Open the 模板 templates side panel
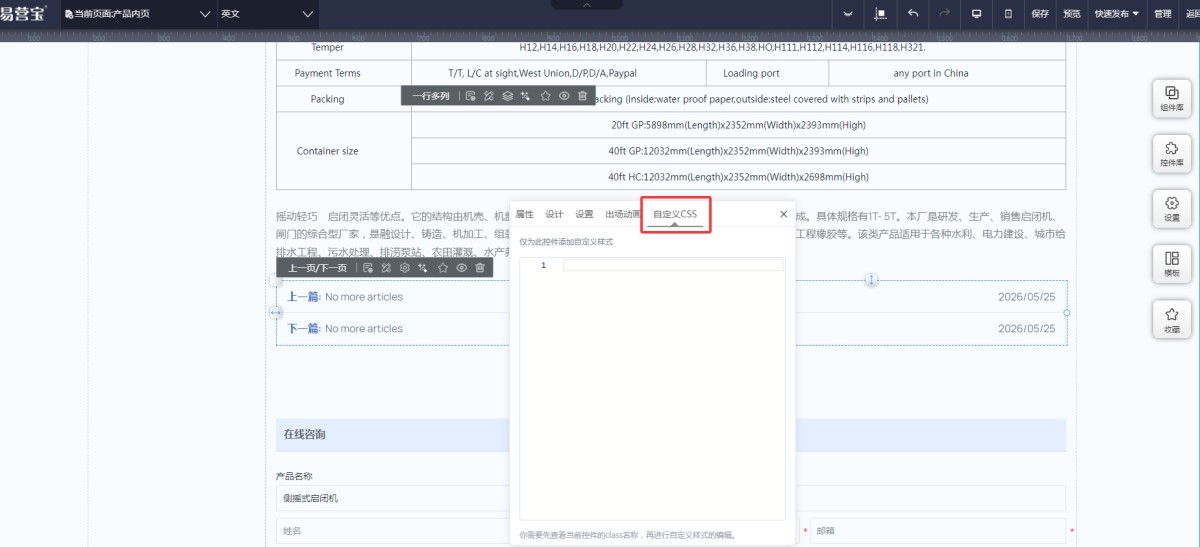The height and width of the screenshot is (547, 1200). point(1172,263)
